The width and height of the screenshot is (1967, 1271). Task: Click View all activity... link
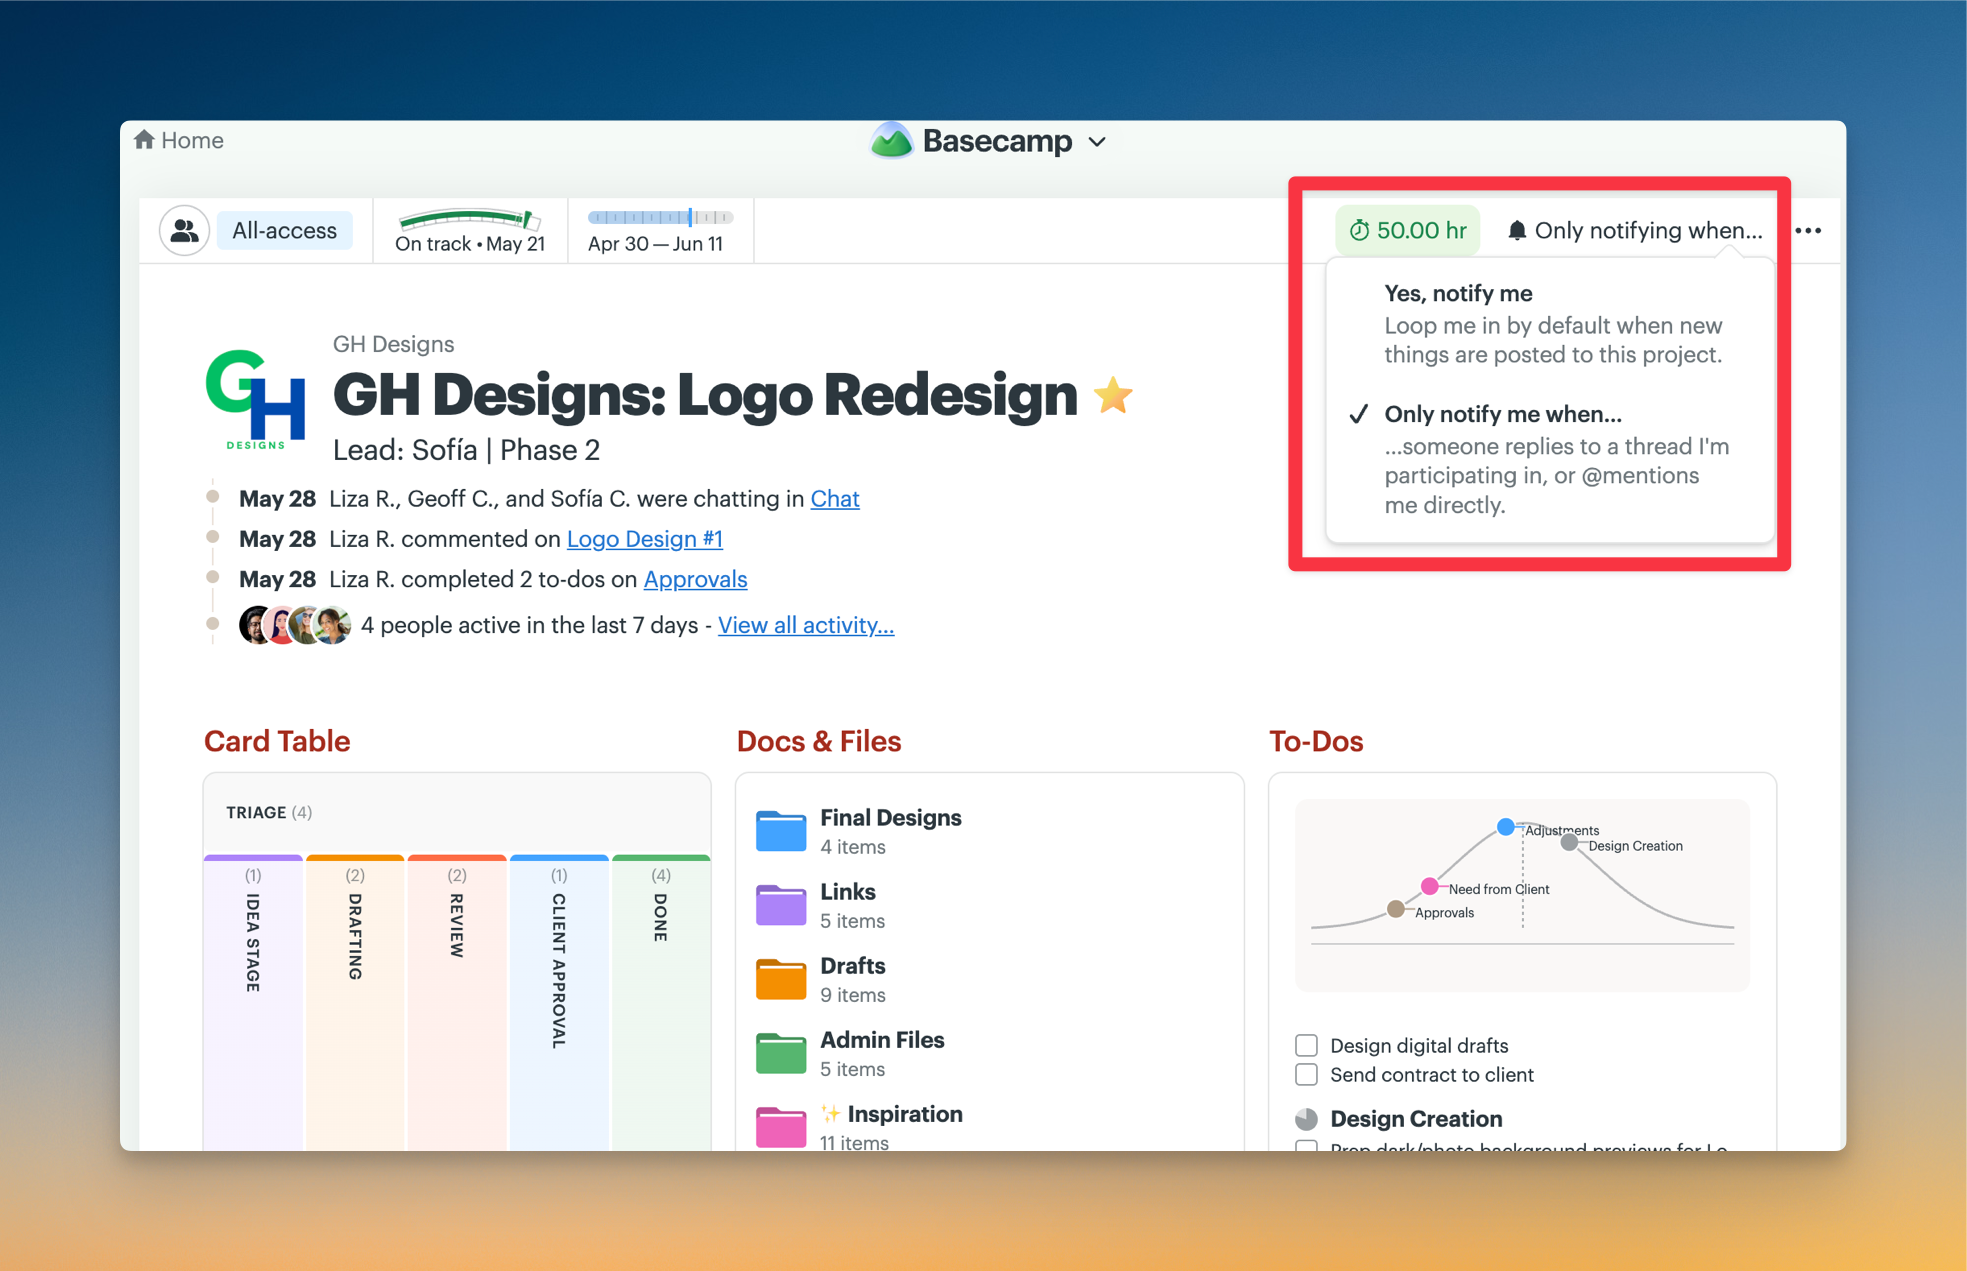point(806,625)
